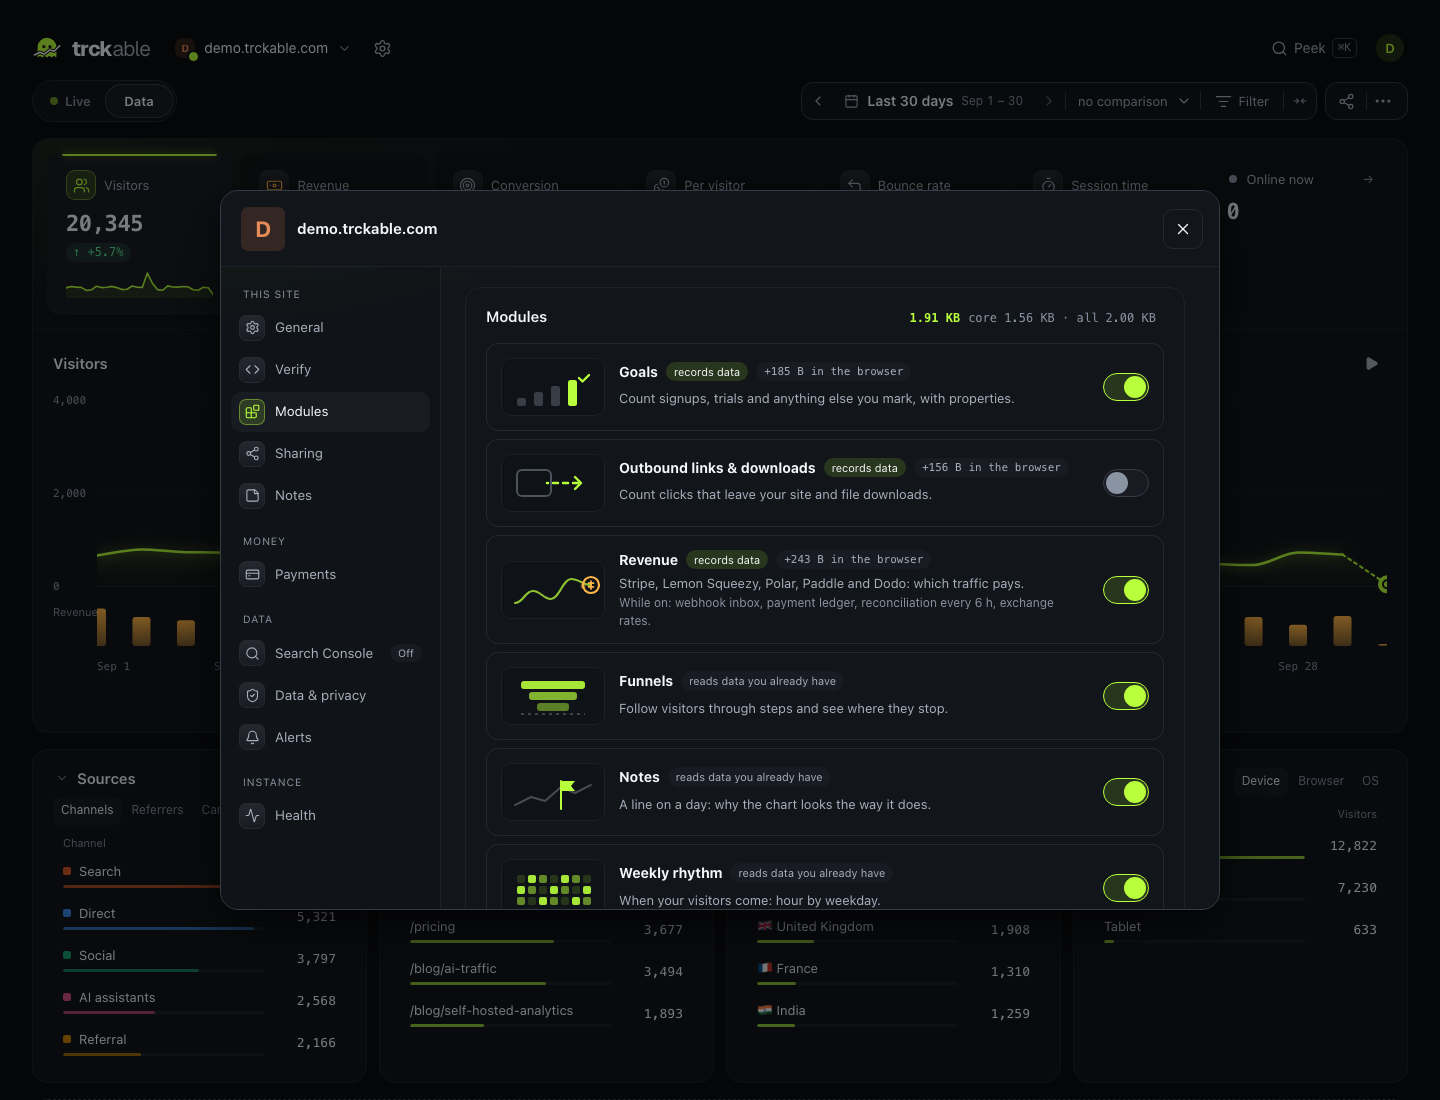Play the visitors chart animation
The image size is (1440, 1100).
point(1372,363)
